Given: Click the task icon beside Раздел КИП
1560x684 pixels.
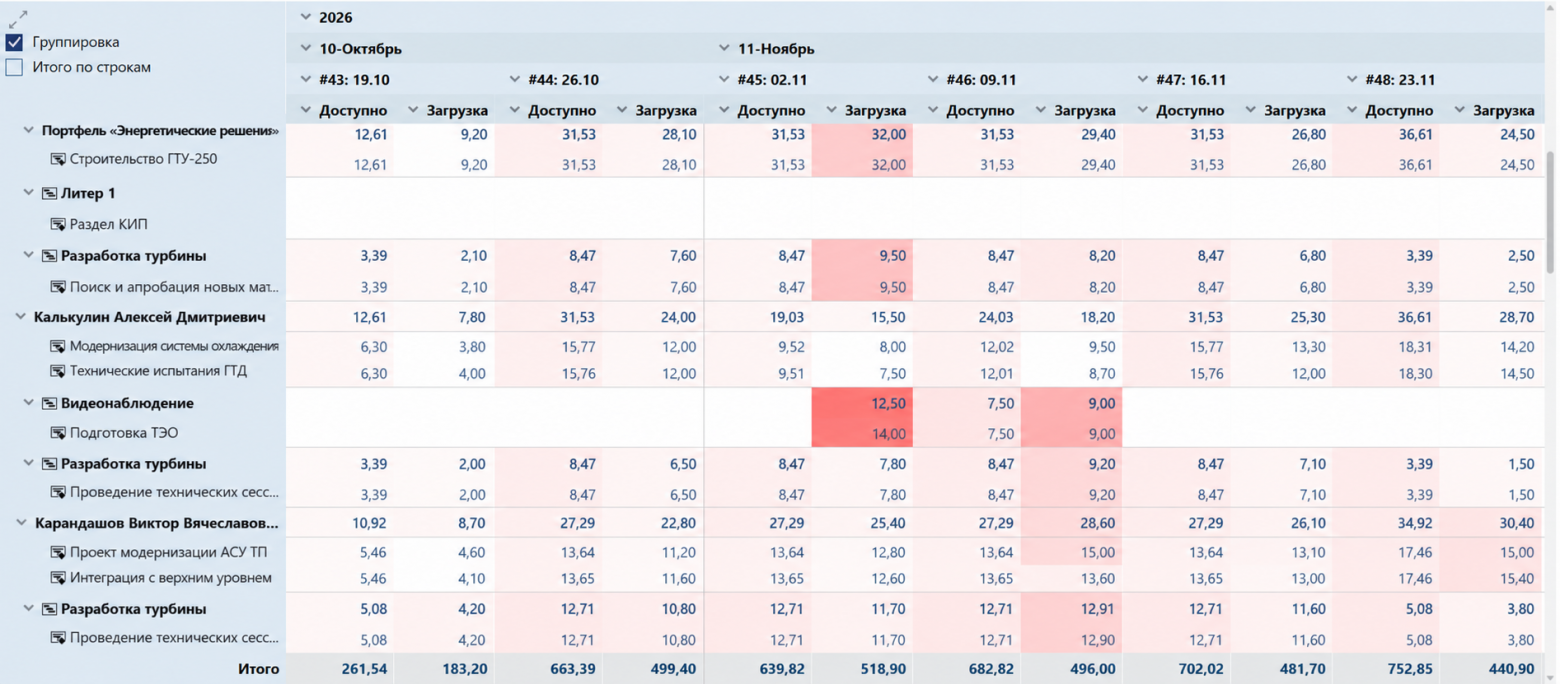Looking at the screenshot, I should tap(58, 225).
